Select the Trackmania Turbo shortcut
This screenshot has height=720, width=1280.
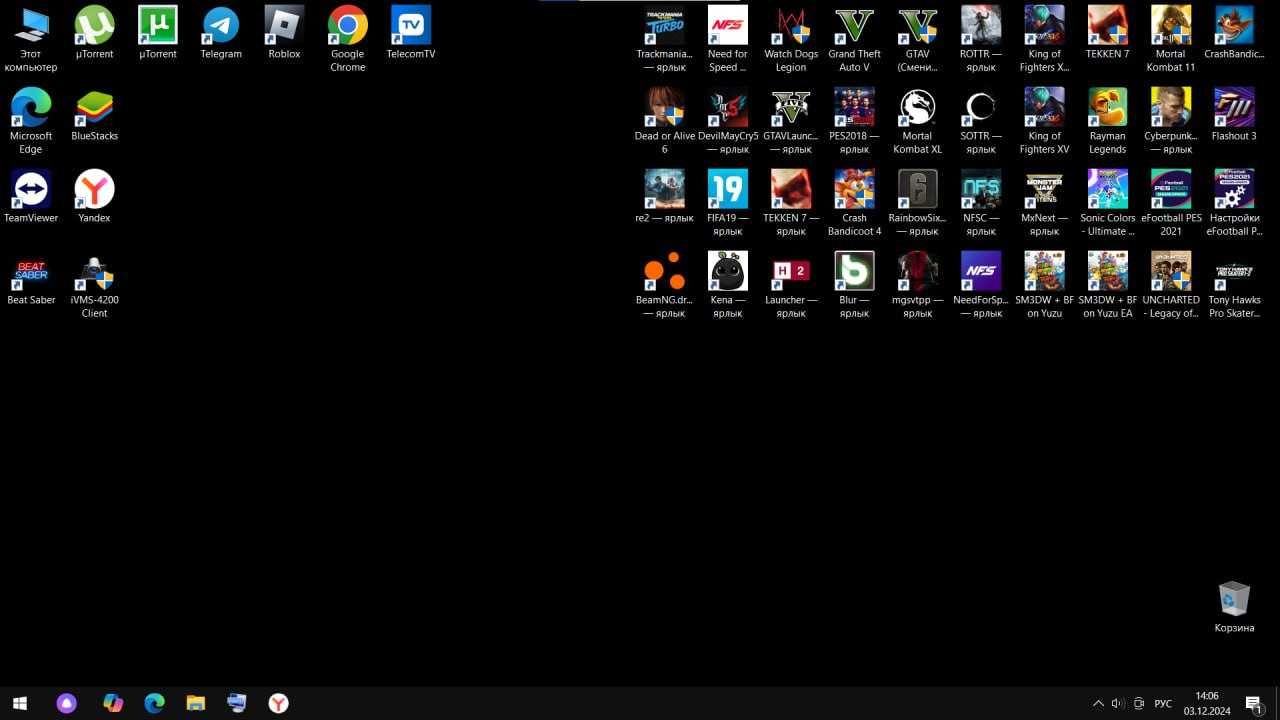click(x=664, y=40)
